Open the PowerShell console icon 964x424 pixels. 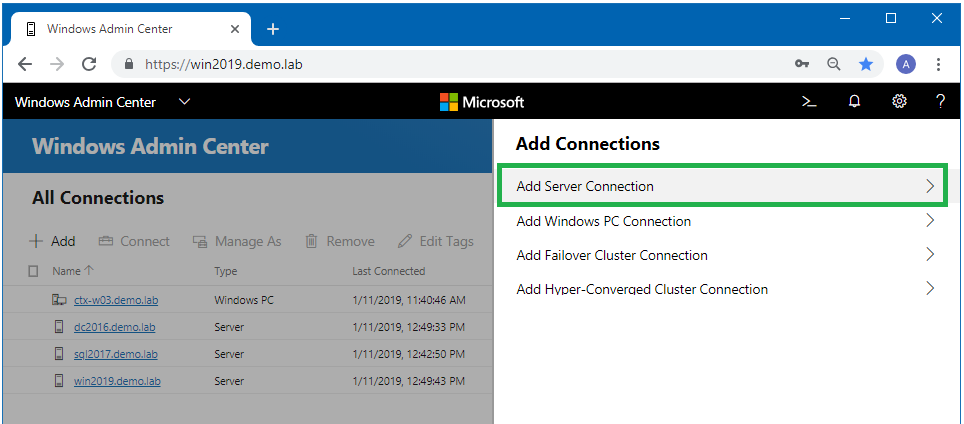pos(809,102)
